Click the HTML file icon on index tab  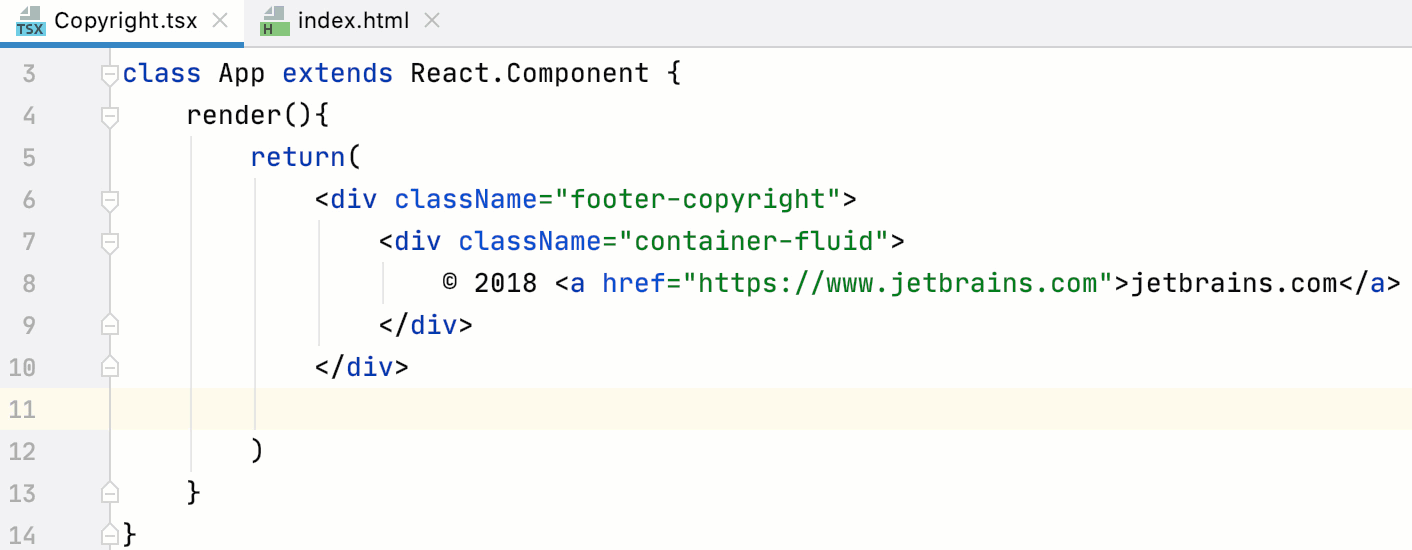pyautogui.click(x=273, y=21)
